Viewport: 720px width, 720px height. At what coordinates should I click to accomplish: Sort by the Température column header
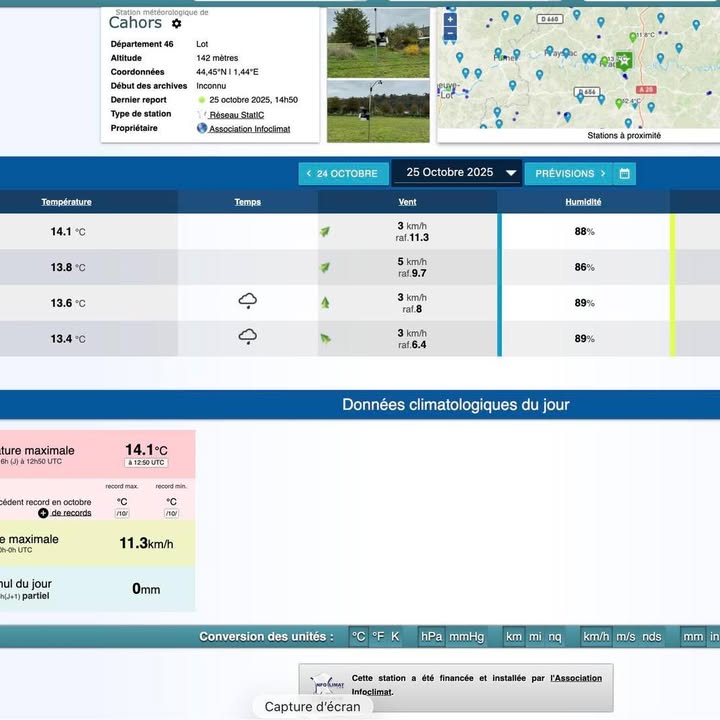(x=66, y=202)
